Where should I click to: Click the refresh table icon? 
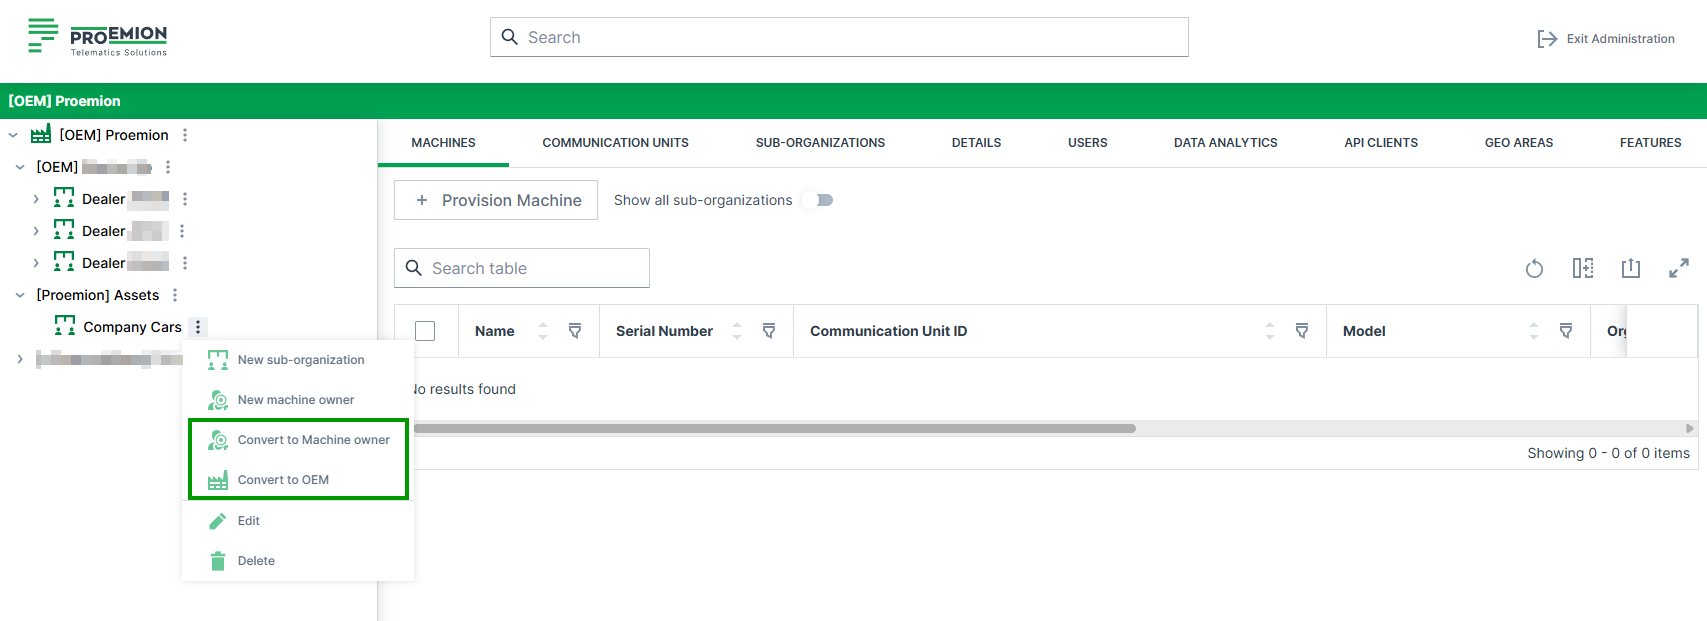(1534, 268)
